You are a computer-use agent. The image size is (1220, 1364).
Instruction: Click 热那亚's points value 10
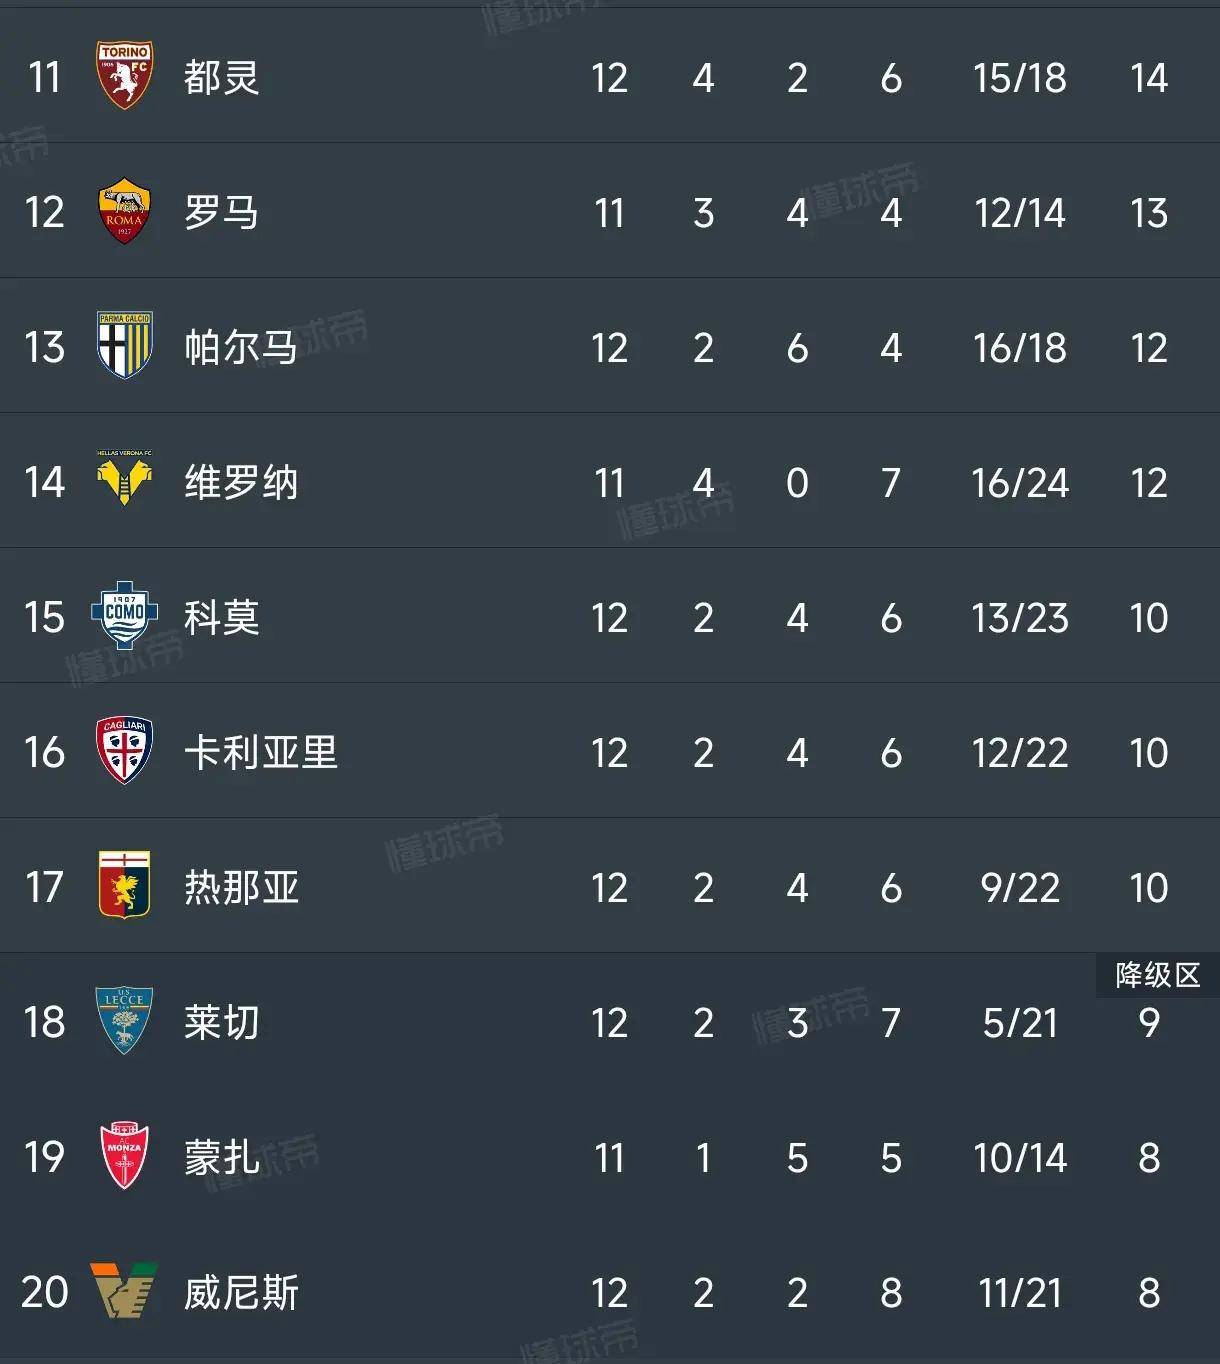click(x=1150, y=887)
